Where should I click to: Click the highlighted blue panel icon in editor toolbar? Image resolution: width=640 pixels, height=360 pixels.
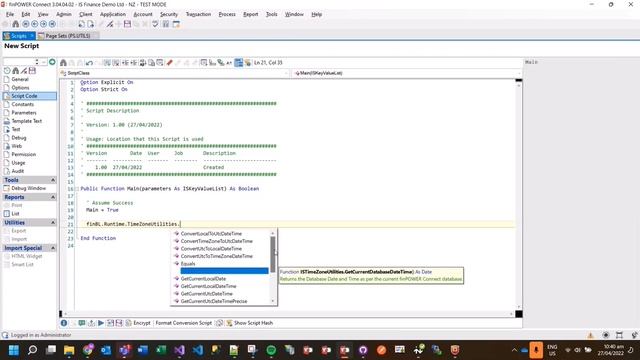click(x=239, y=63)
